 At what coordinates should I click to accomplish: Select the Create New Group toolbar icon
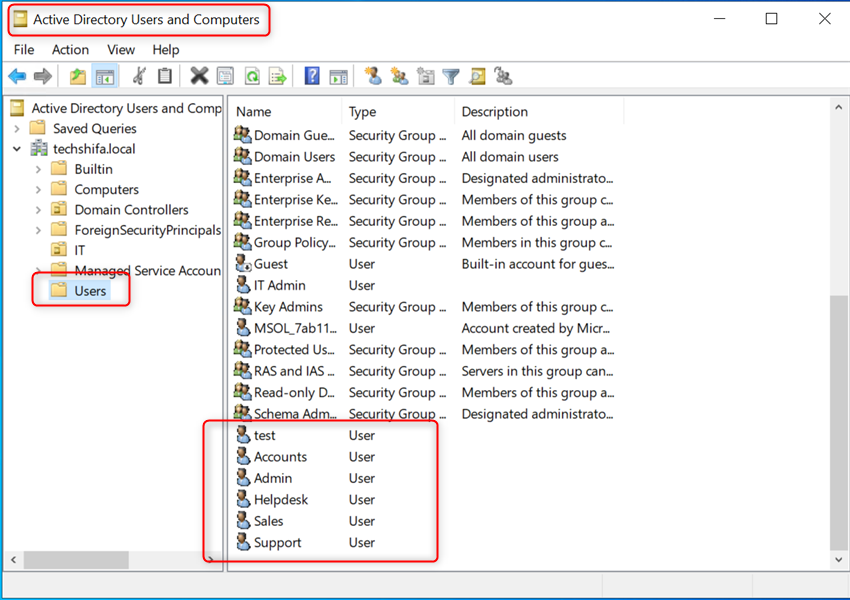coord(399,76)
